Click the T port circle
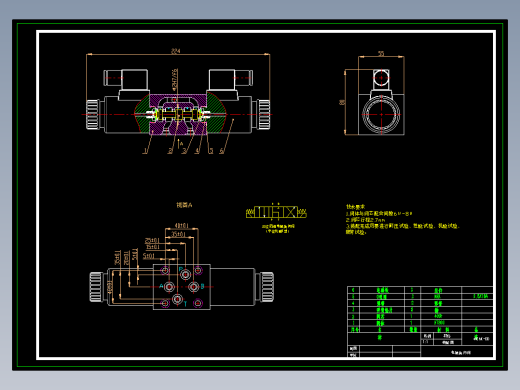 click(177, 299)
